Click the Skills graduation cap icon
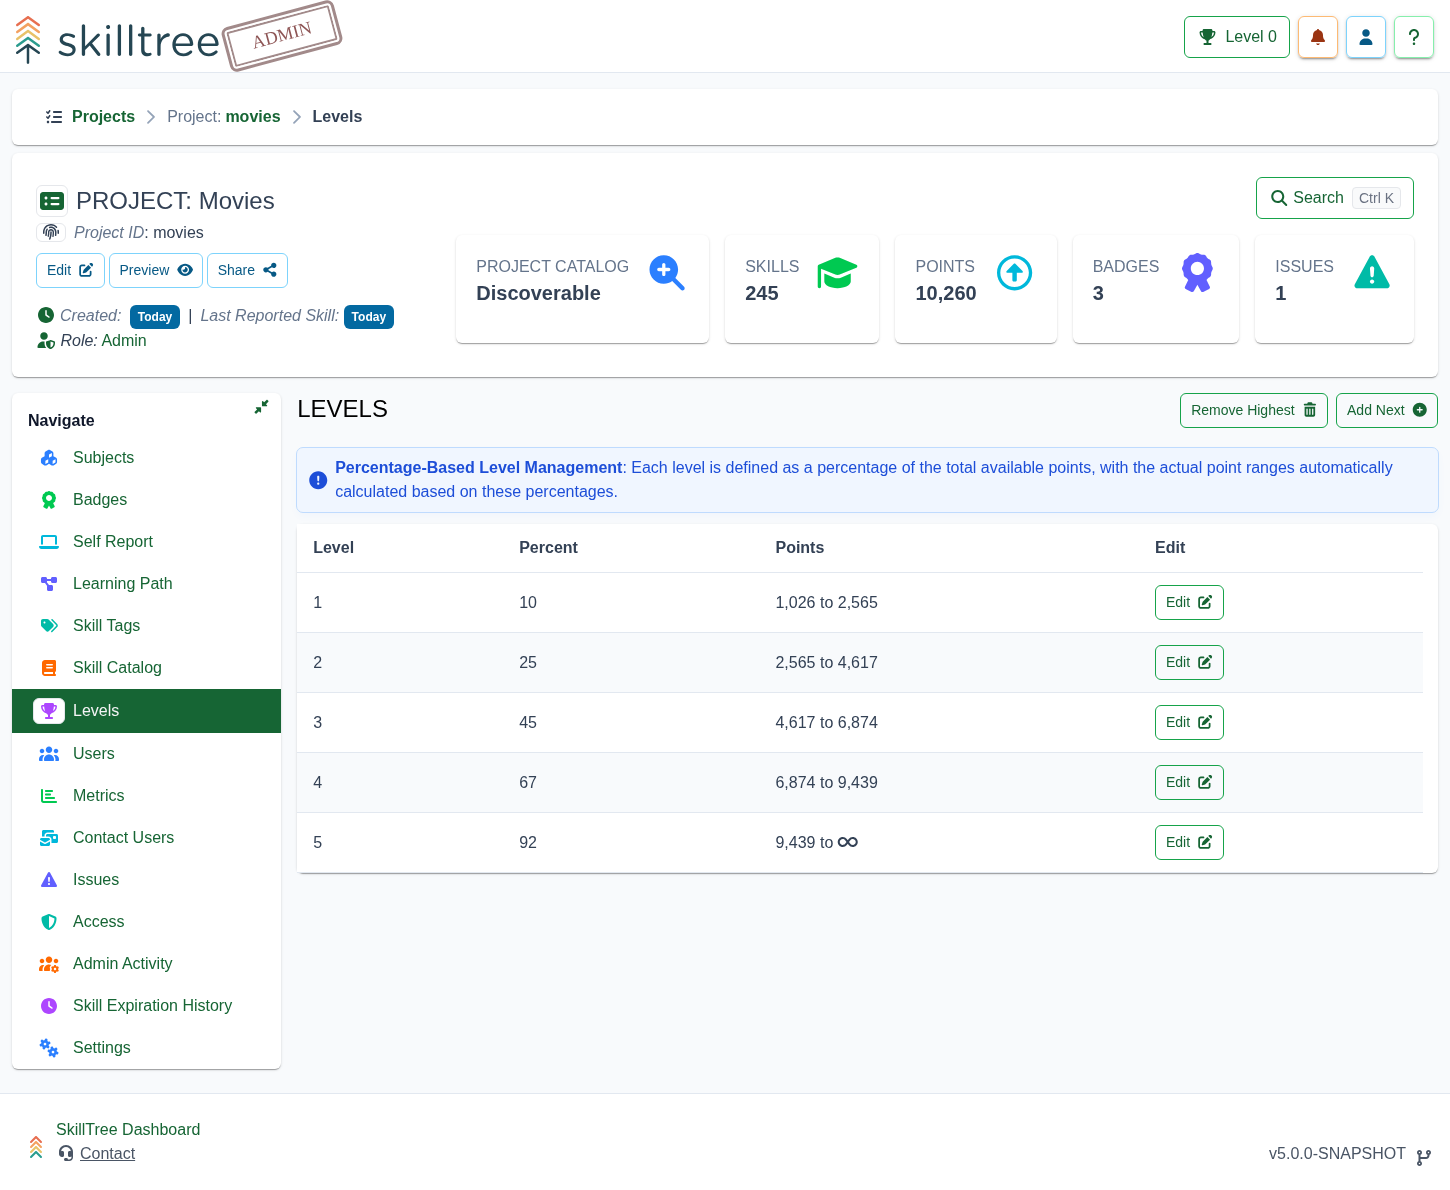Screen dimensions: 1450x1190 pyautogui.click(x=837, y=272)
